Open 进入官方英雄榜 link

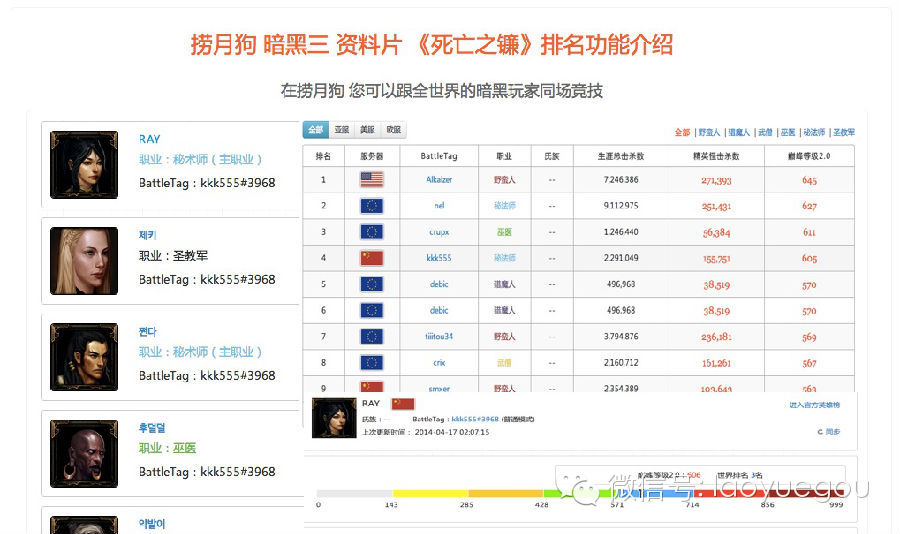(814, 405)
